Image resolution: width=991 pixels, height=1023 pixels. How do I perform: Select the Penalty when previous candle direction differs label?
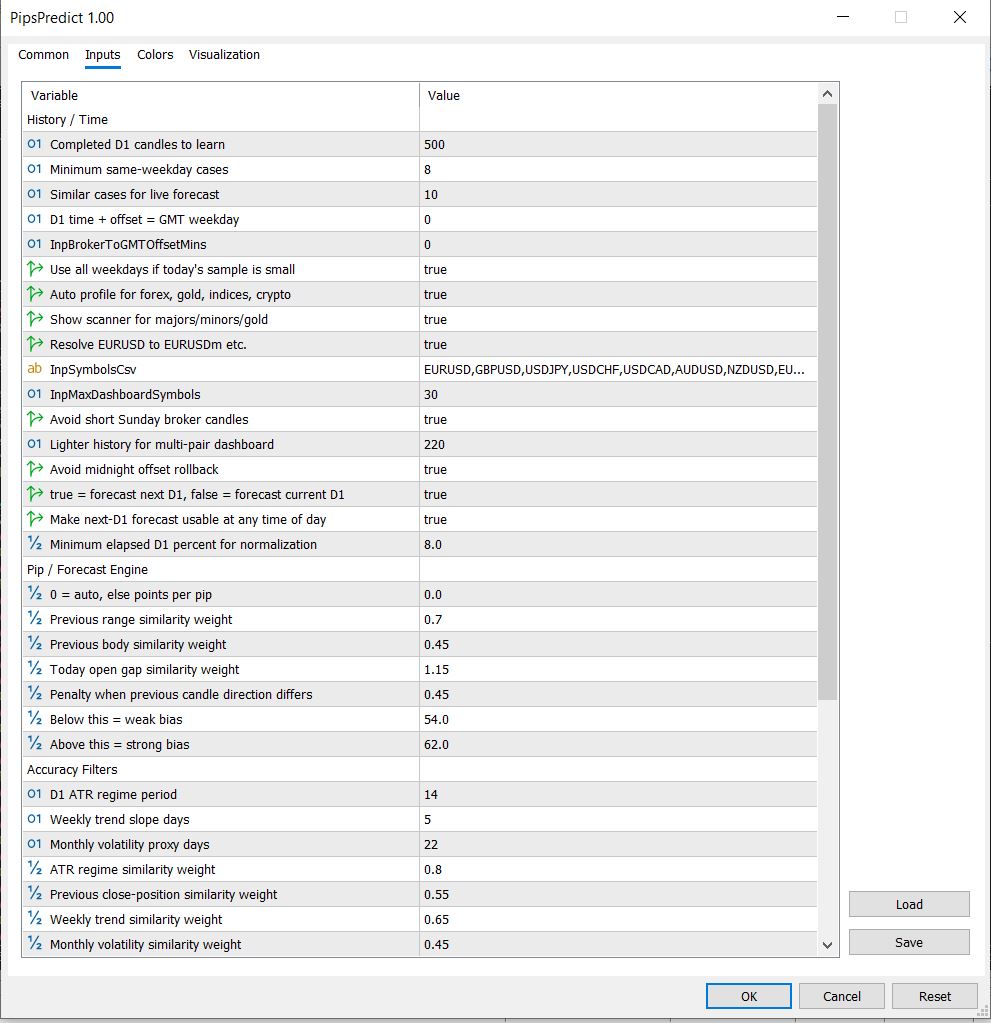coord(181,694)
